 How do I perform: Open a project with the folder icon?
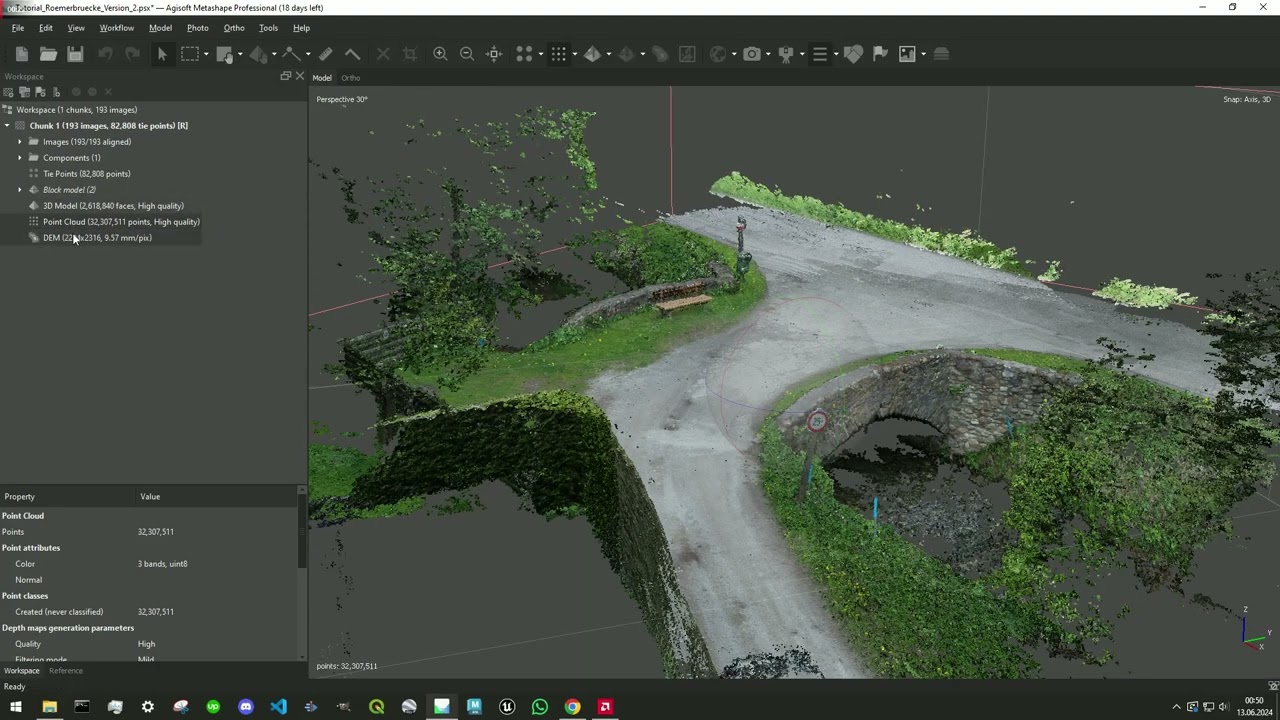coord(48,54)
